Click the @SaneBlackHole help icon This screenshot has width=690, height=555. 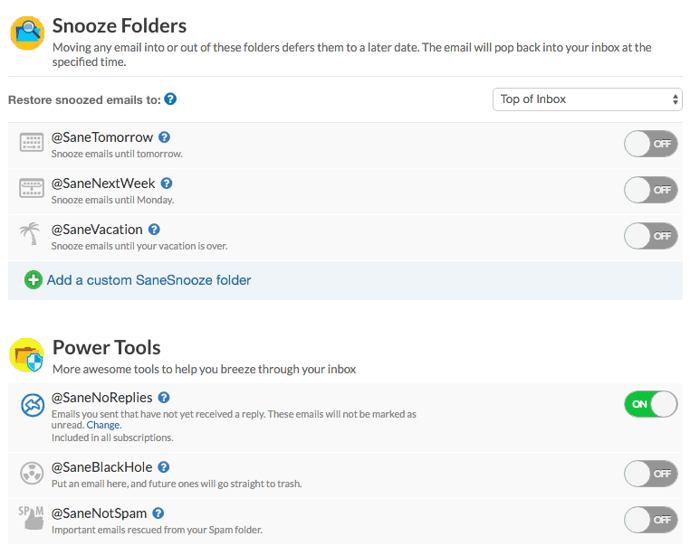tap(164, 467)
